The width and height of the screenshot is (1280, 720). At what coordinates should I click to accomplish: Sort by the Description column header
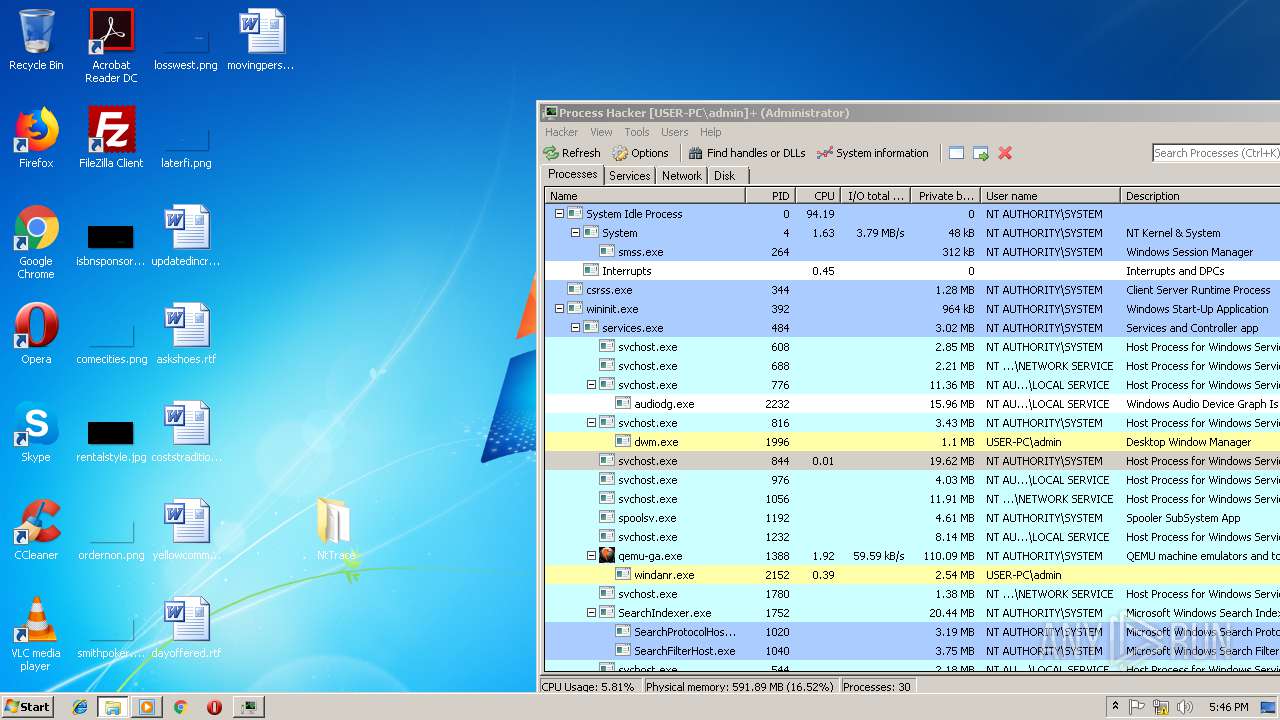[x=1200, y=195]
